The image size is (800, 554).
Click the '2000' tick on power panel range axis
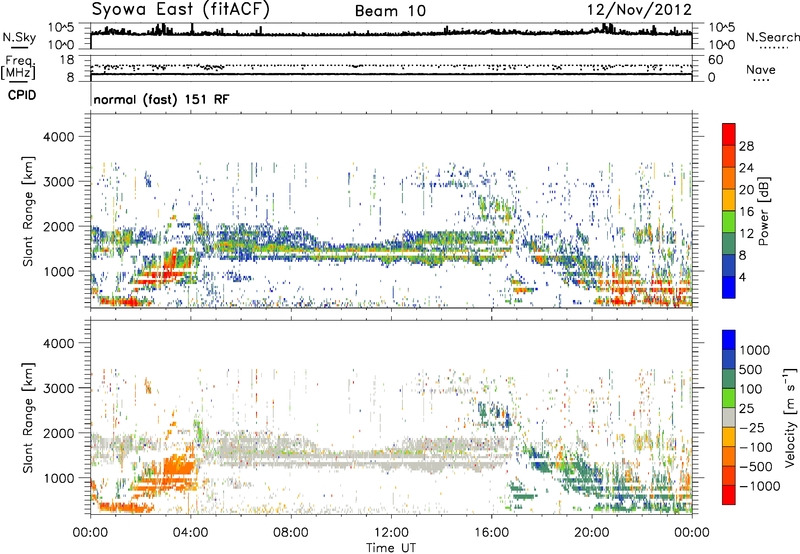coord(58,226)
